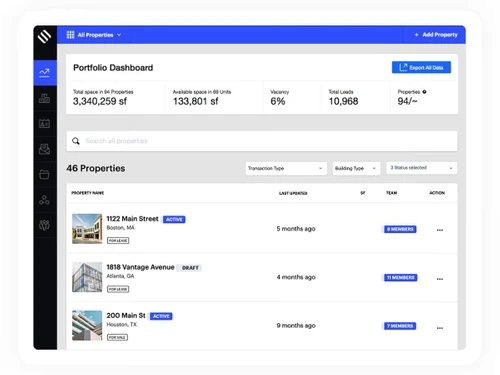This screenshot has height=375, width=500.
Task: Click the Search all properties field
Action: click(x=262, y=141)
